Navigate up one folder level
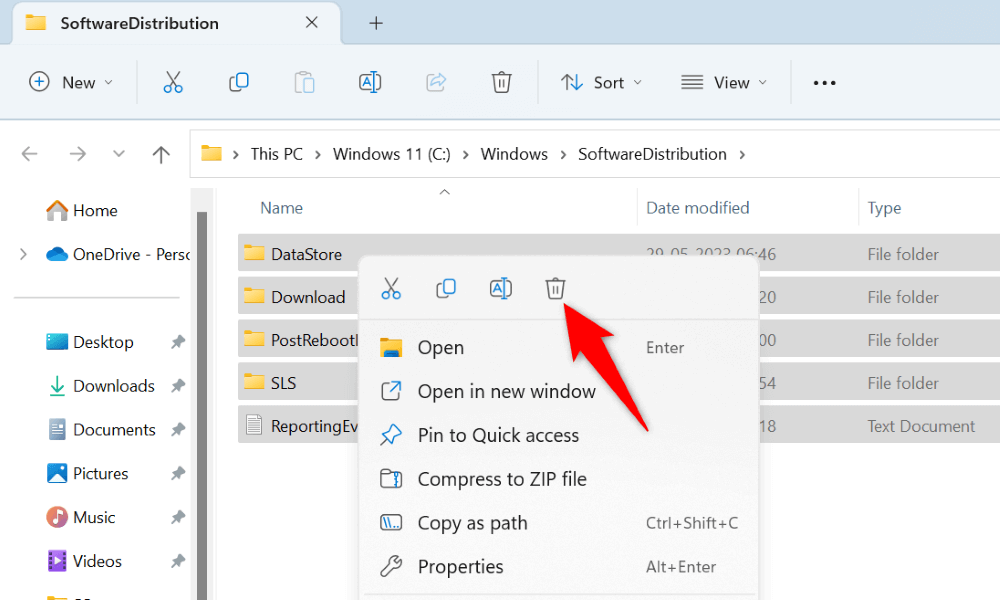The width and height of the screenshot is (1000, 600). click(161, 154)
